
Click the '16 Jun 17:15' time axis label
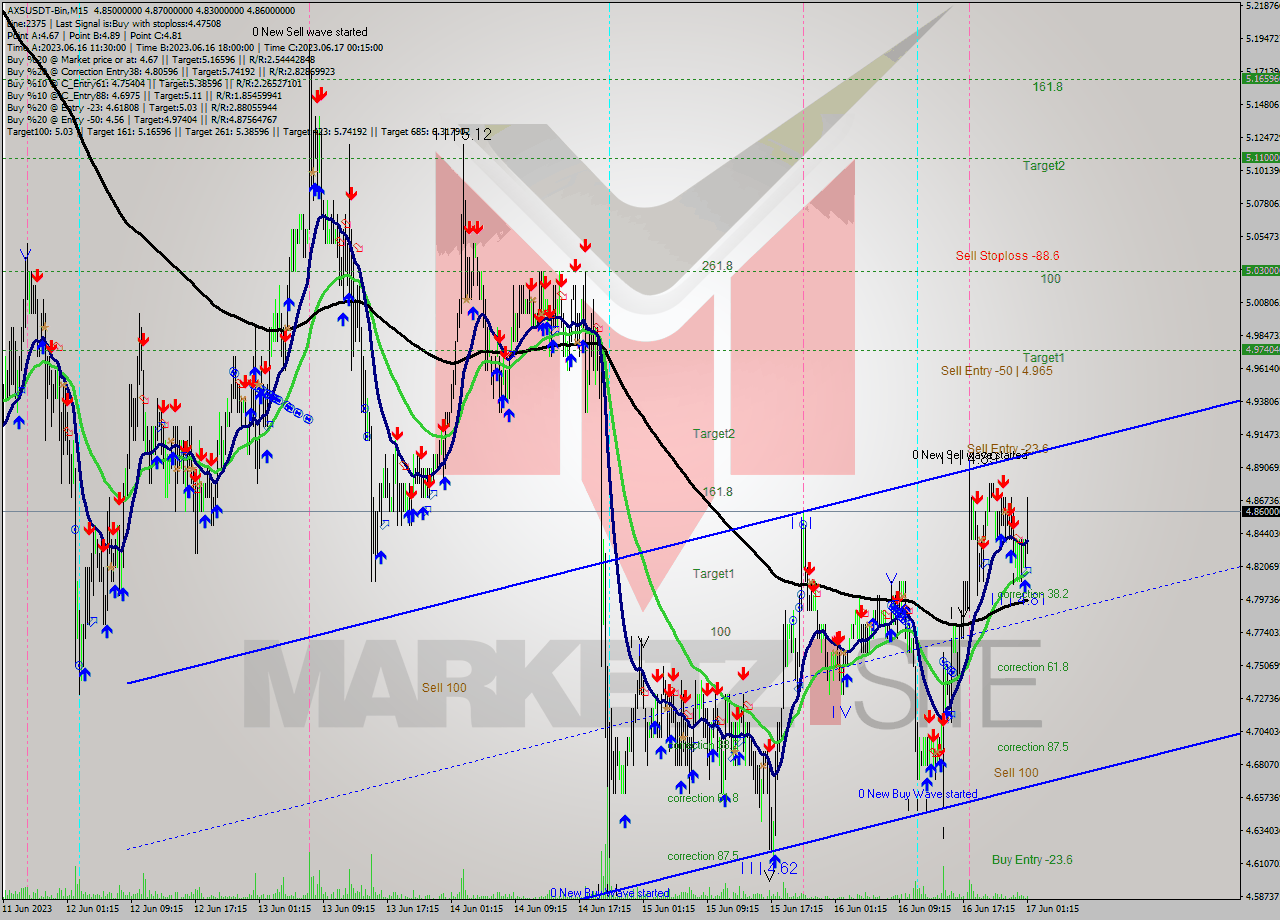(x=986, y=910)
